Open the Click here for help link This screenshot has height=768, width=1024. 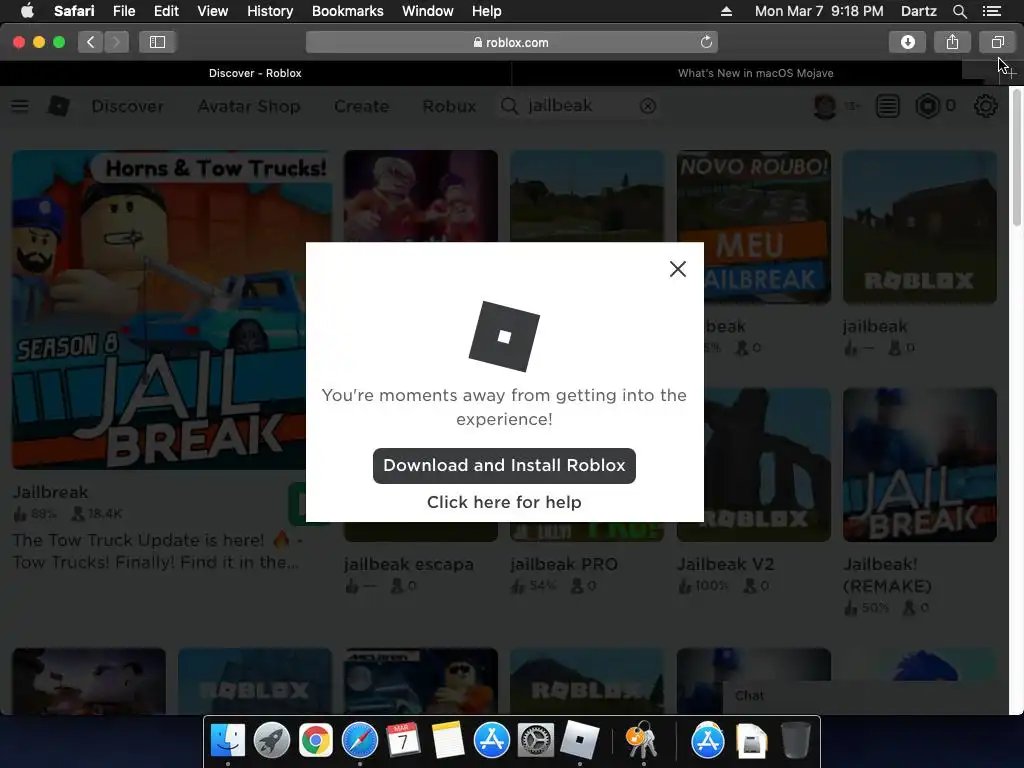(504, 502)
